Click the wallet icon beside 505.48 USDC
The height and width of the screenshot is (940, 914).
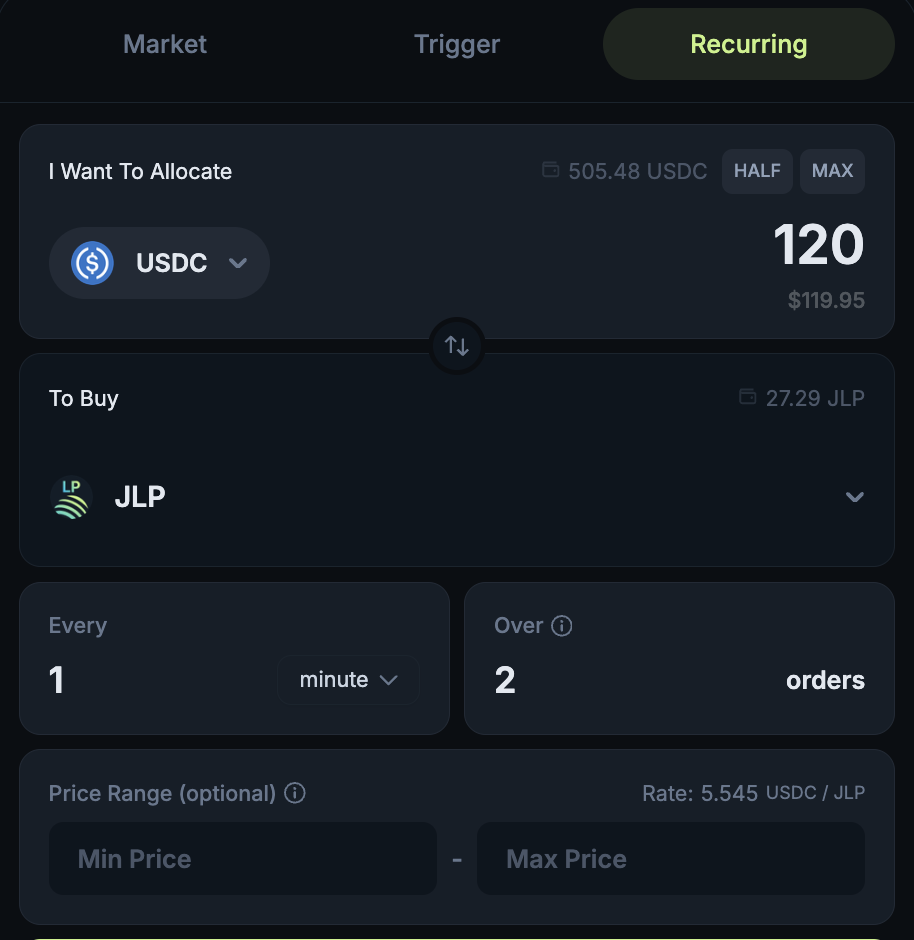550,170
